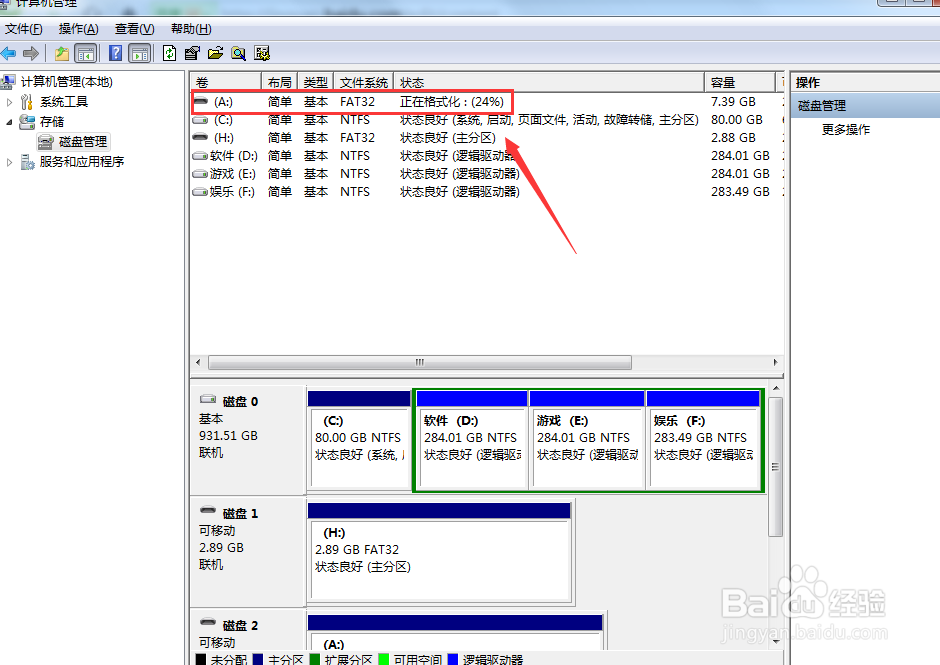This screenshot has height=665, width=940.
Task: Open the 查看(V) menu
Action: tap(135, 29)
